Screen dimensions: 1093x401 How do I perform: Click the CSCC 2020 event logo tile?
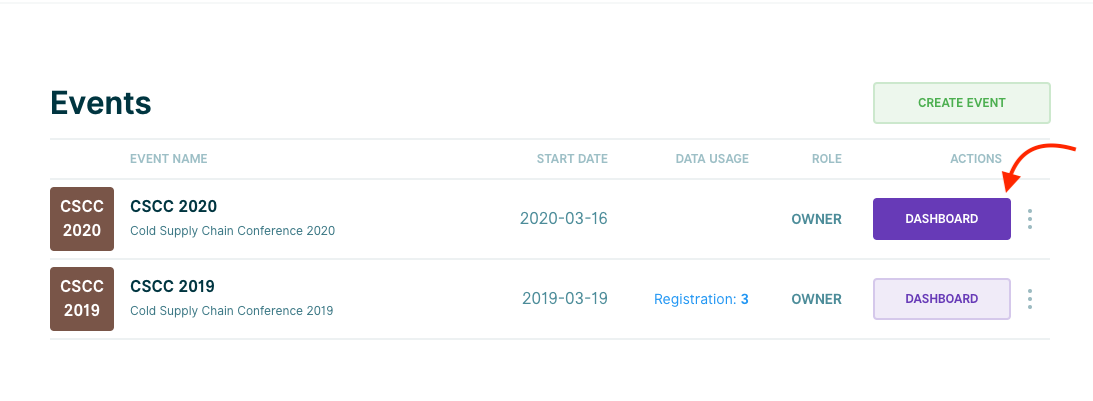(x=82, y=219)
